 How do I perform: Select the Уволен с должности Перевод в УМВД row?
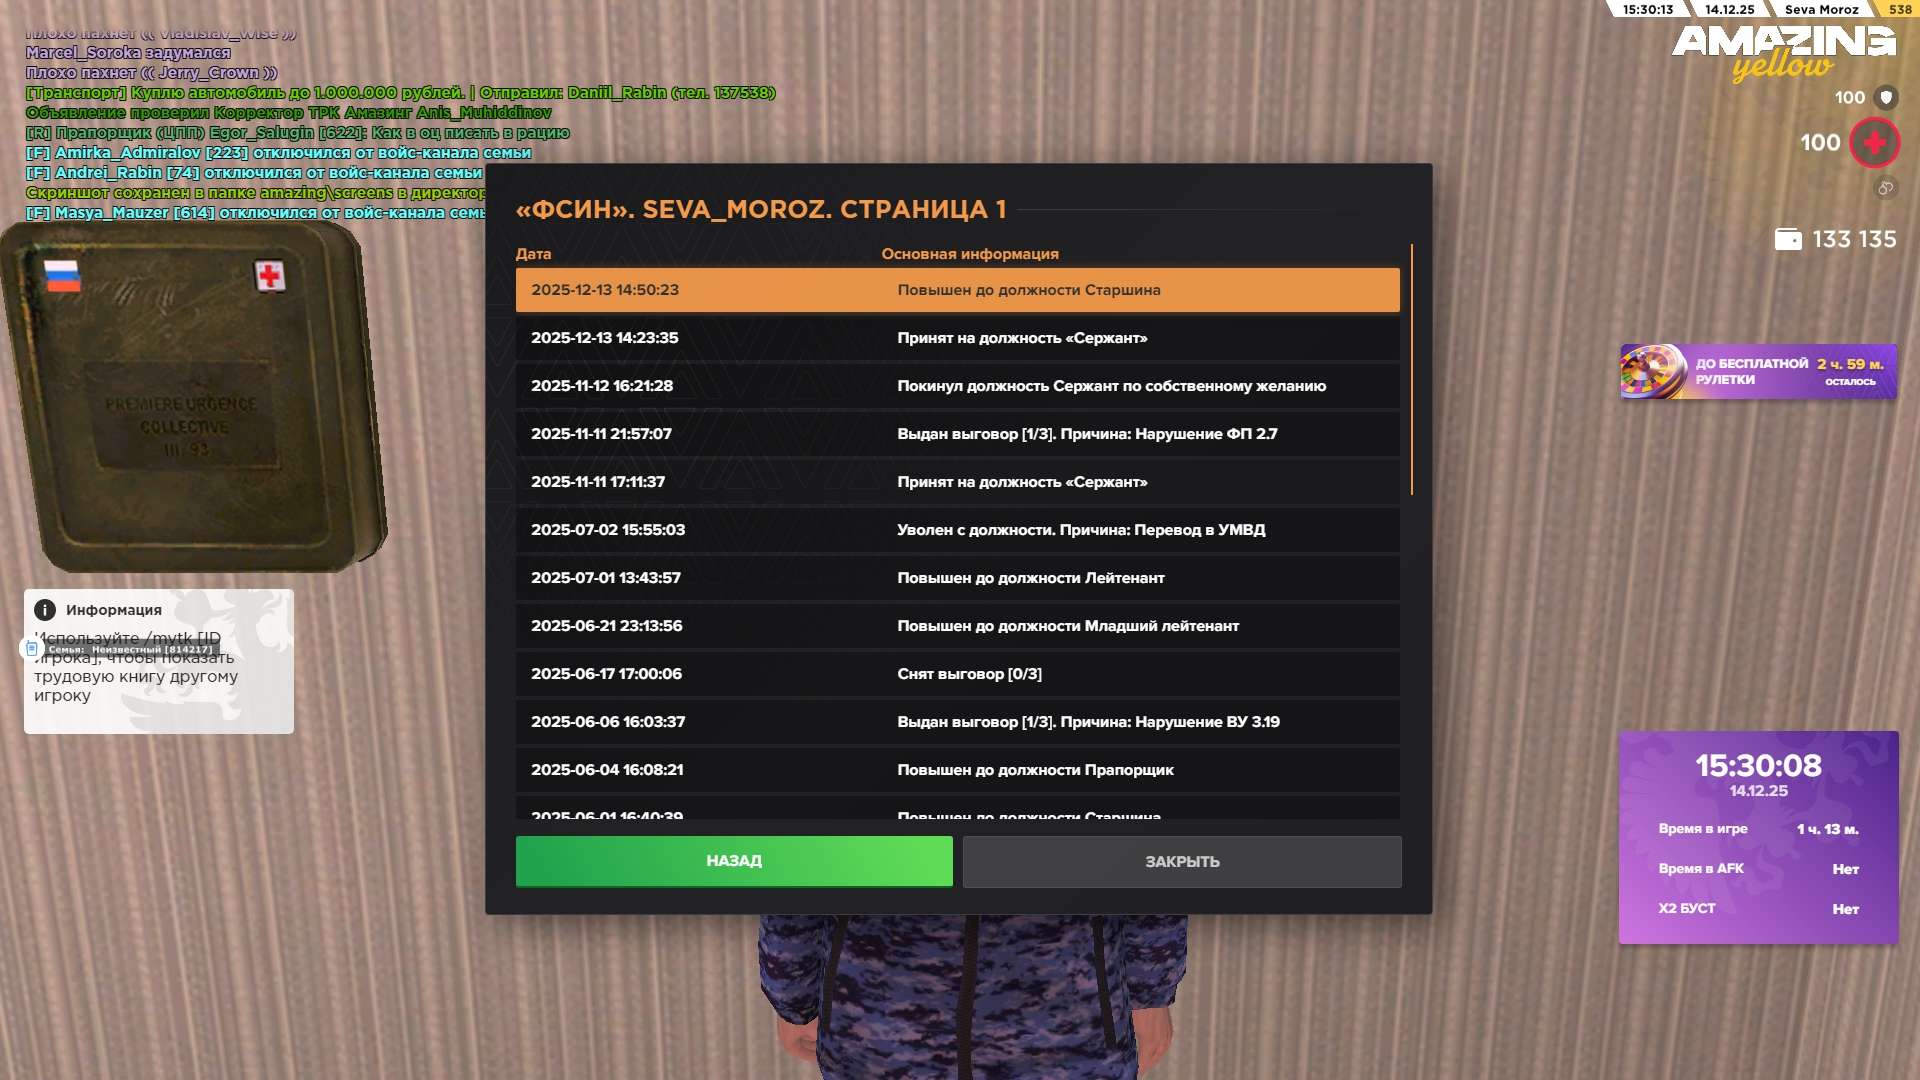click(957, 530)
